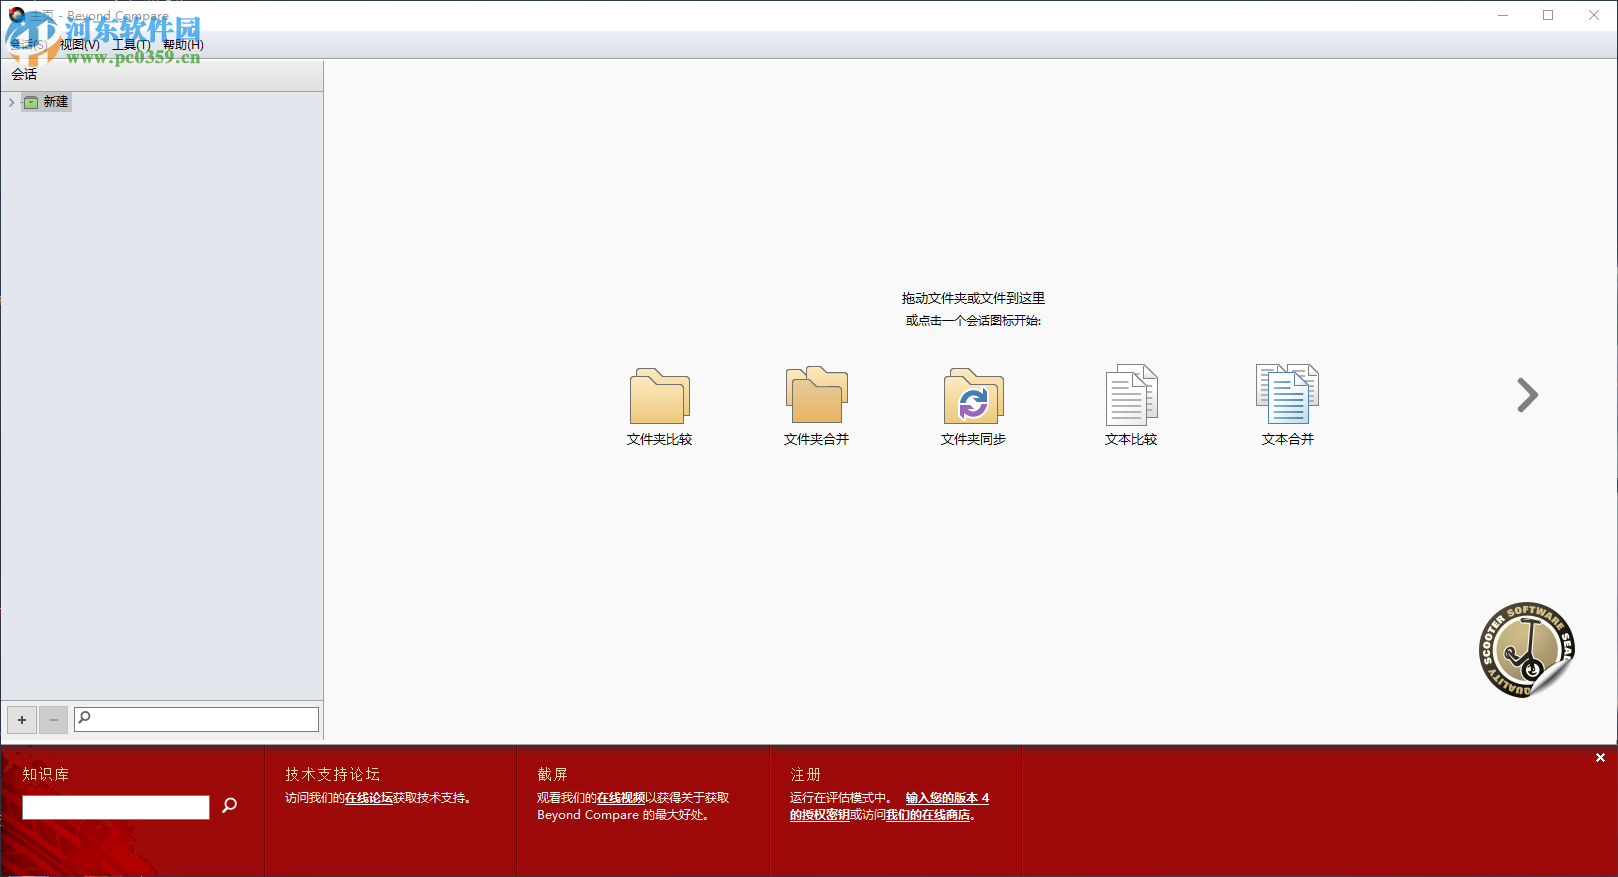This screenshot has height=877, width=1618.
Task: Click the knowledge base search magnifier icon
Action: click(230, 805)
